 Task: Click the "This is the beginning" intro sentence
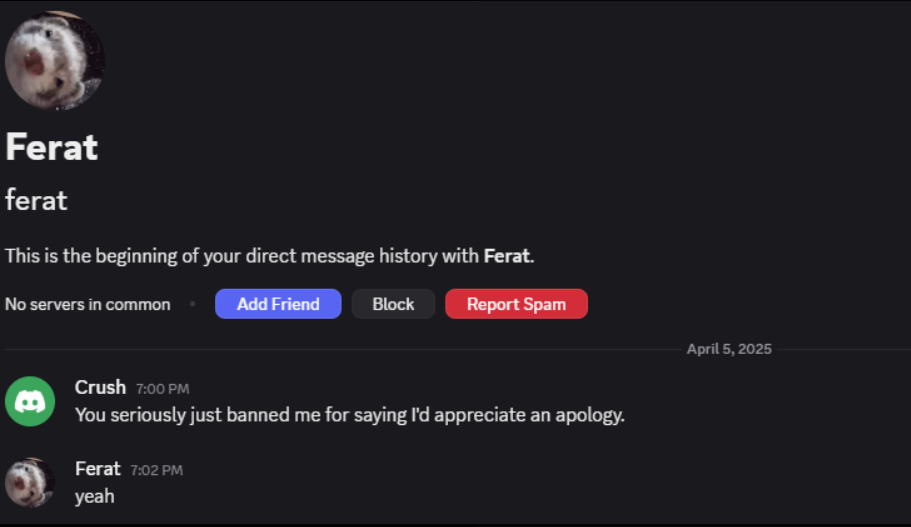click(270, 256)
